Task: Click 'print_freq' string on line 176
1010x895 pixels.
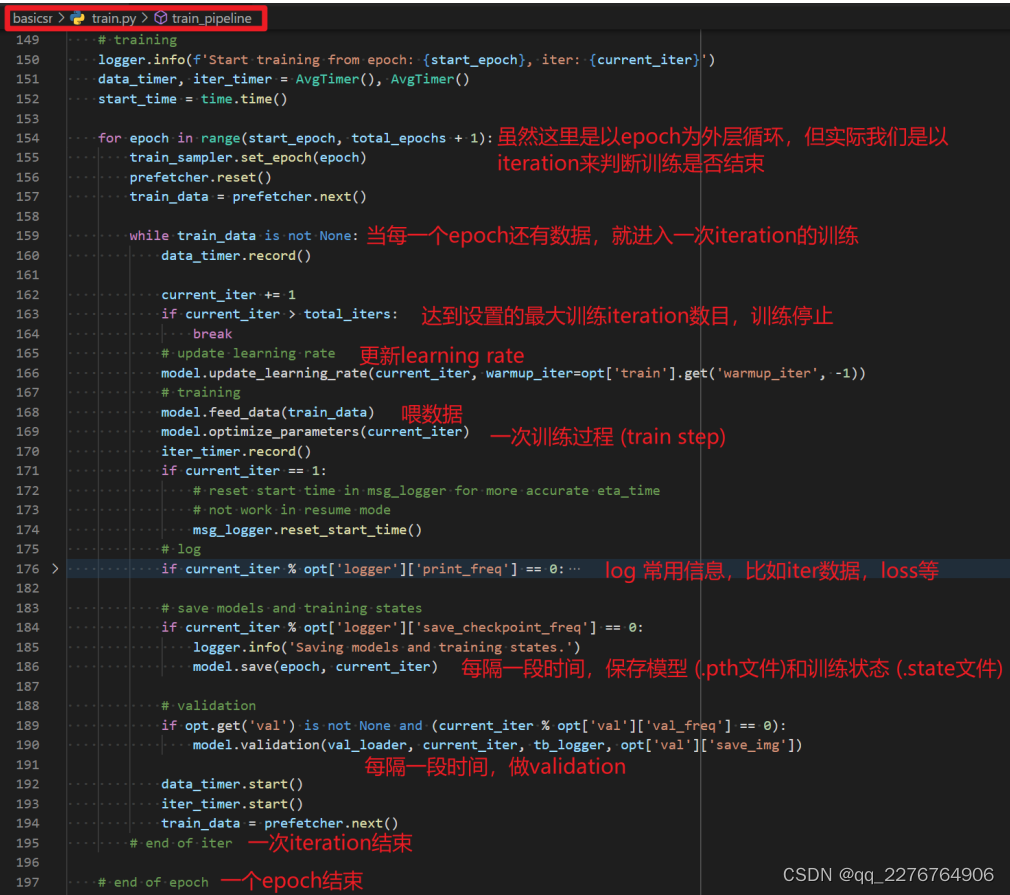Action: click(466, 569)
